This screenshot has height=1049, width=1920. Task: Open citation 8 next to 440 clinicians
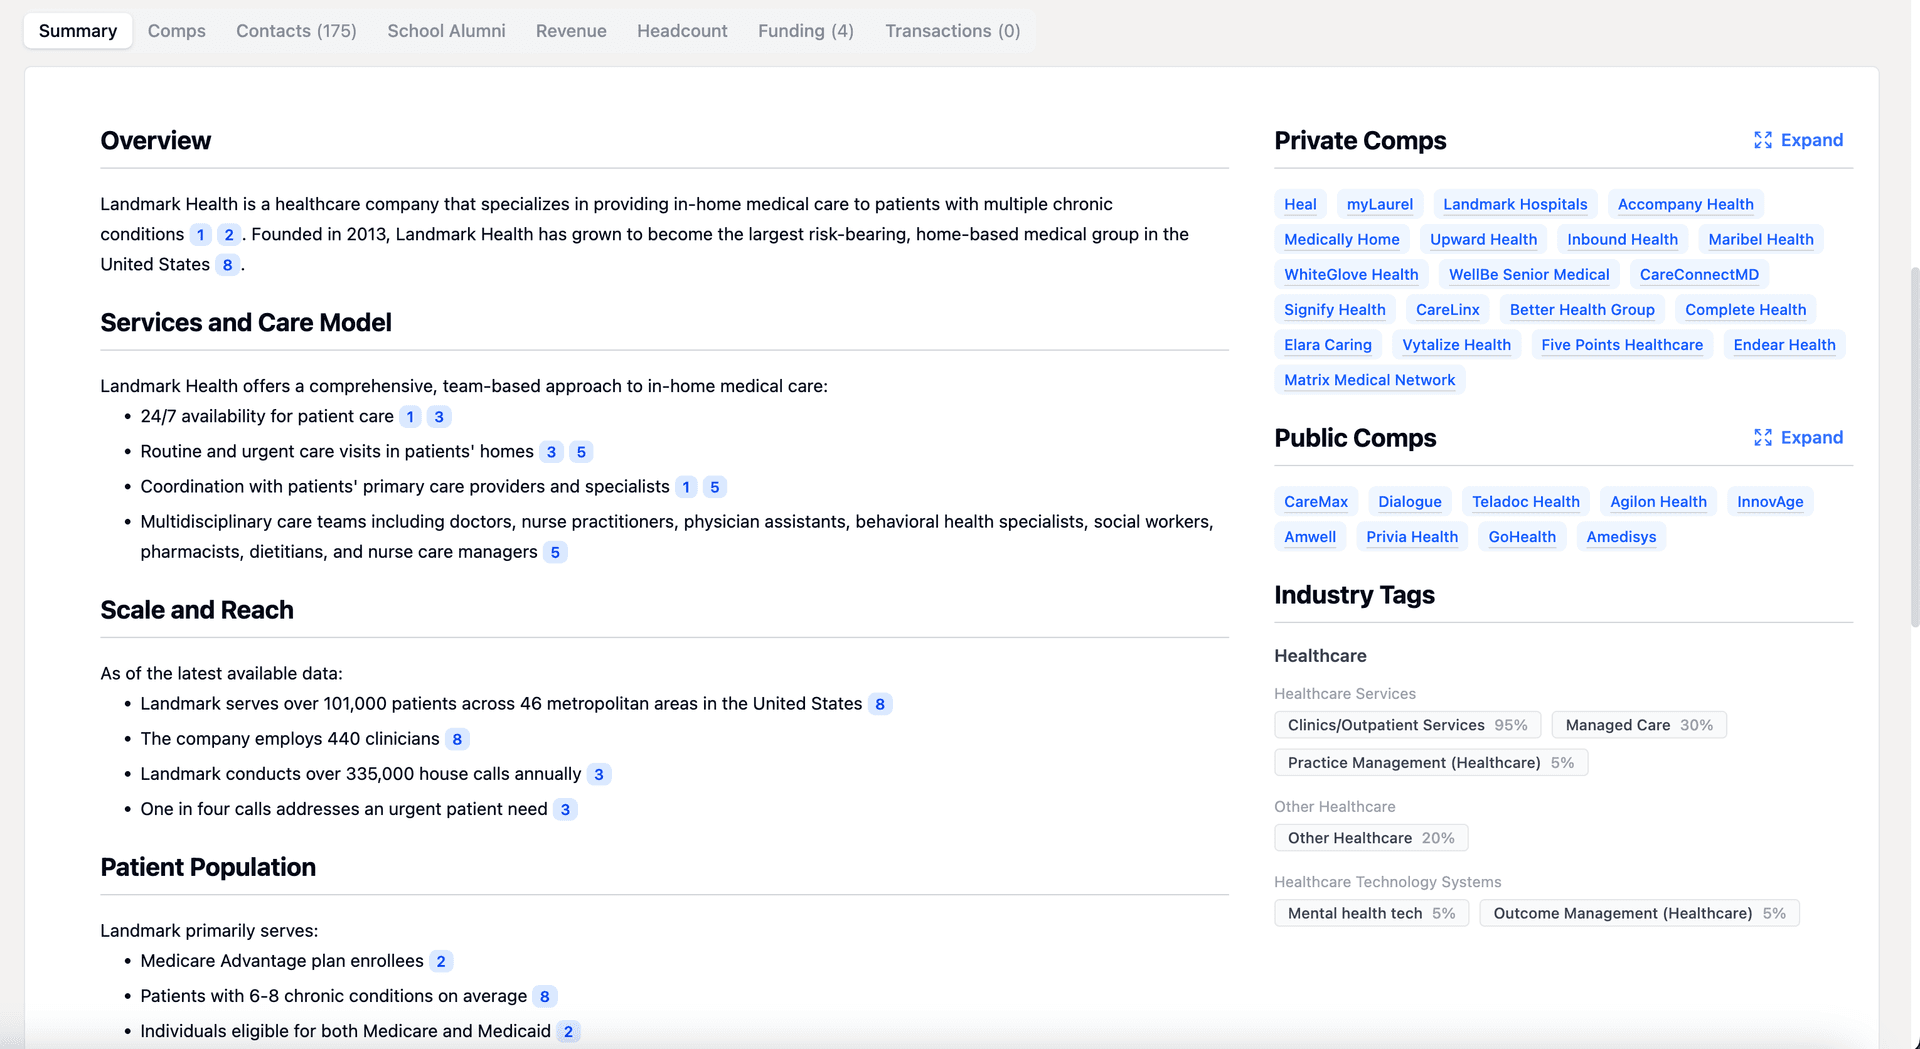[x=457, y=739]
